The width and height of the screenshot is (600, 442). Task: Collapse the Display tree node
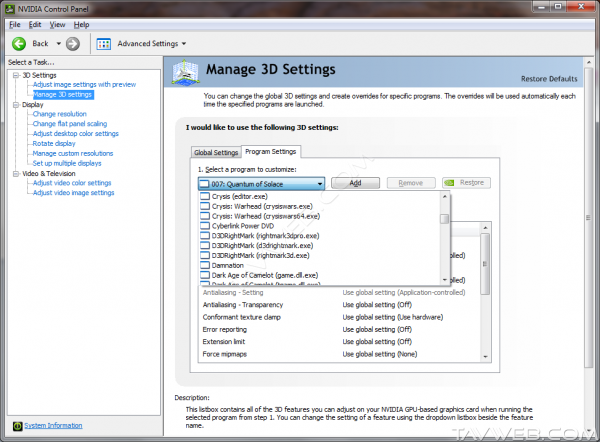(x=16, y=105)
